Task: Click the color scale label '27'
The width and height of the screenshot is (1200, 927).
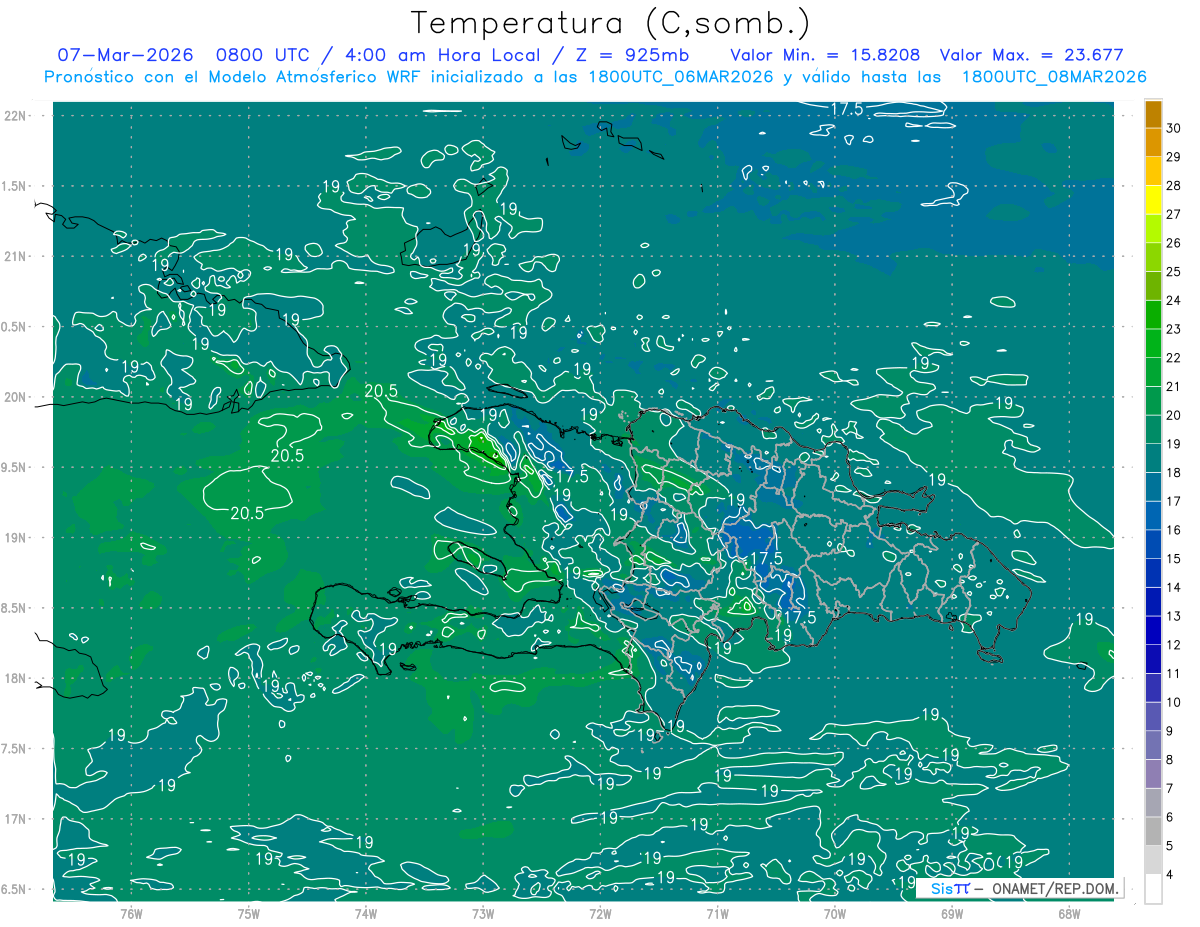Action: [x=1173, y=214]
